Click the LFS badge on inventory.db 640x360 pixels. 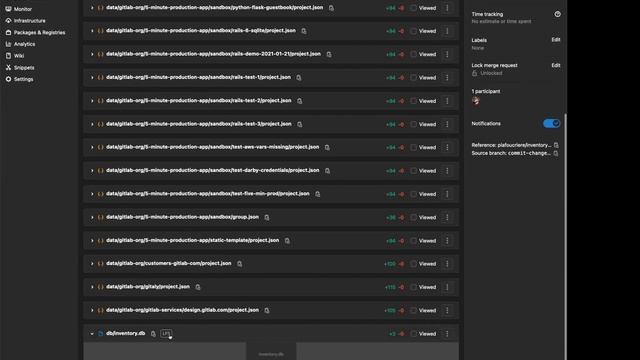tap(166, 333)
